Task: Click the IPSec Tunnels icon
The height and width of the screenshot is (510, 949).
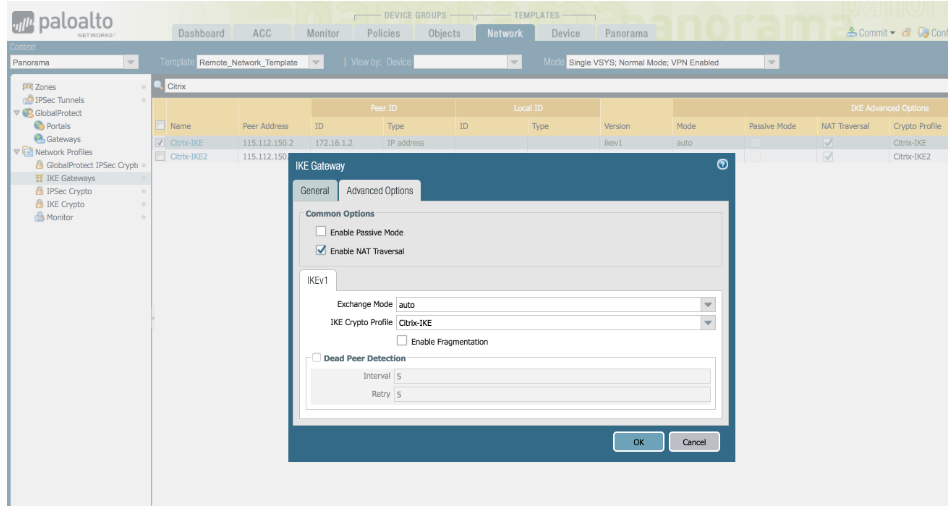Action: (x=28, y=100)
